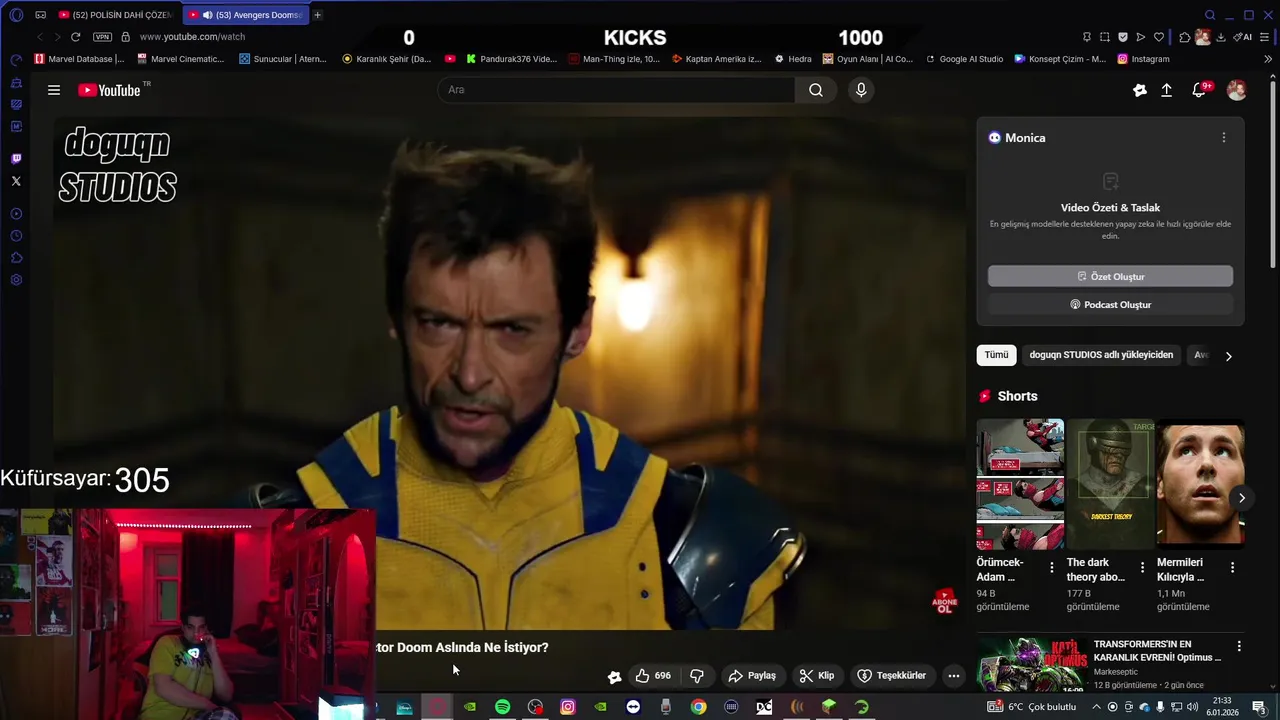The height and width of the screenshot is (720, 1280).
Task: Open options for Transformers video
Action: click(x=1239, y=647)
